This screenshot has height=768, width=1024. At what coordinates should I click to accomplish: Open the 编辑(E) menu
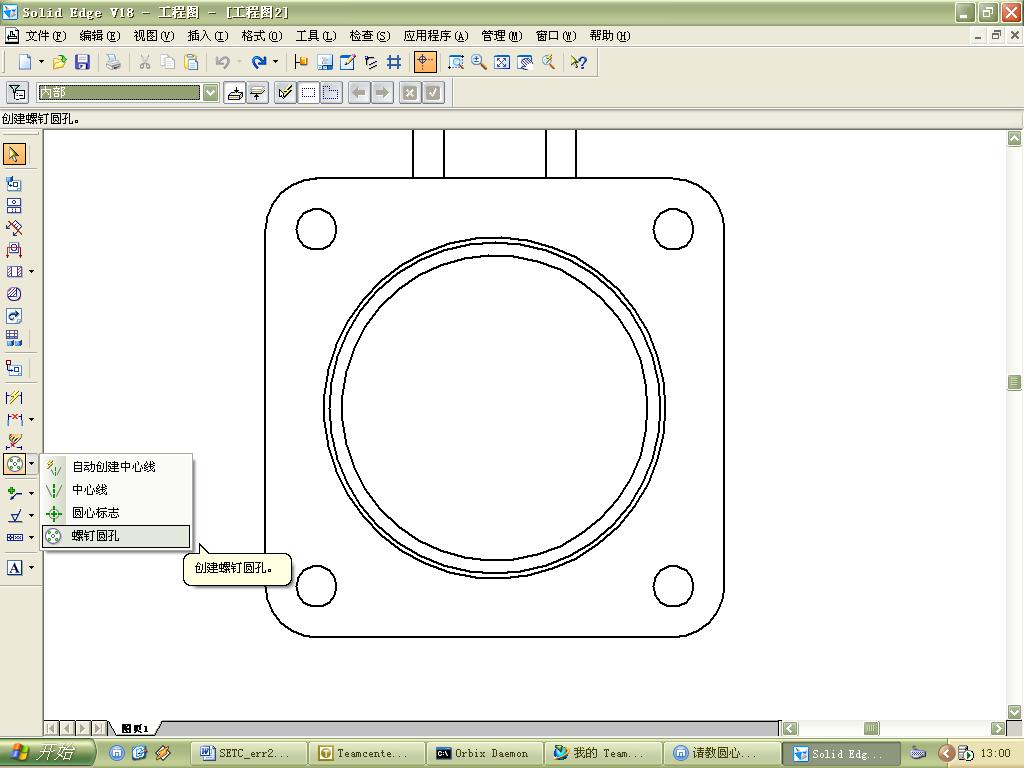pyautogui.click(x=100, y=36)
